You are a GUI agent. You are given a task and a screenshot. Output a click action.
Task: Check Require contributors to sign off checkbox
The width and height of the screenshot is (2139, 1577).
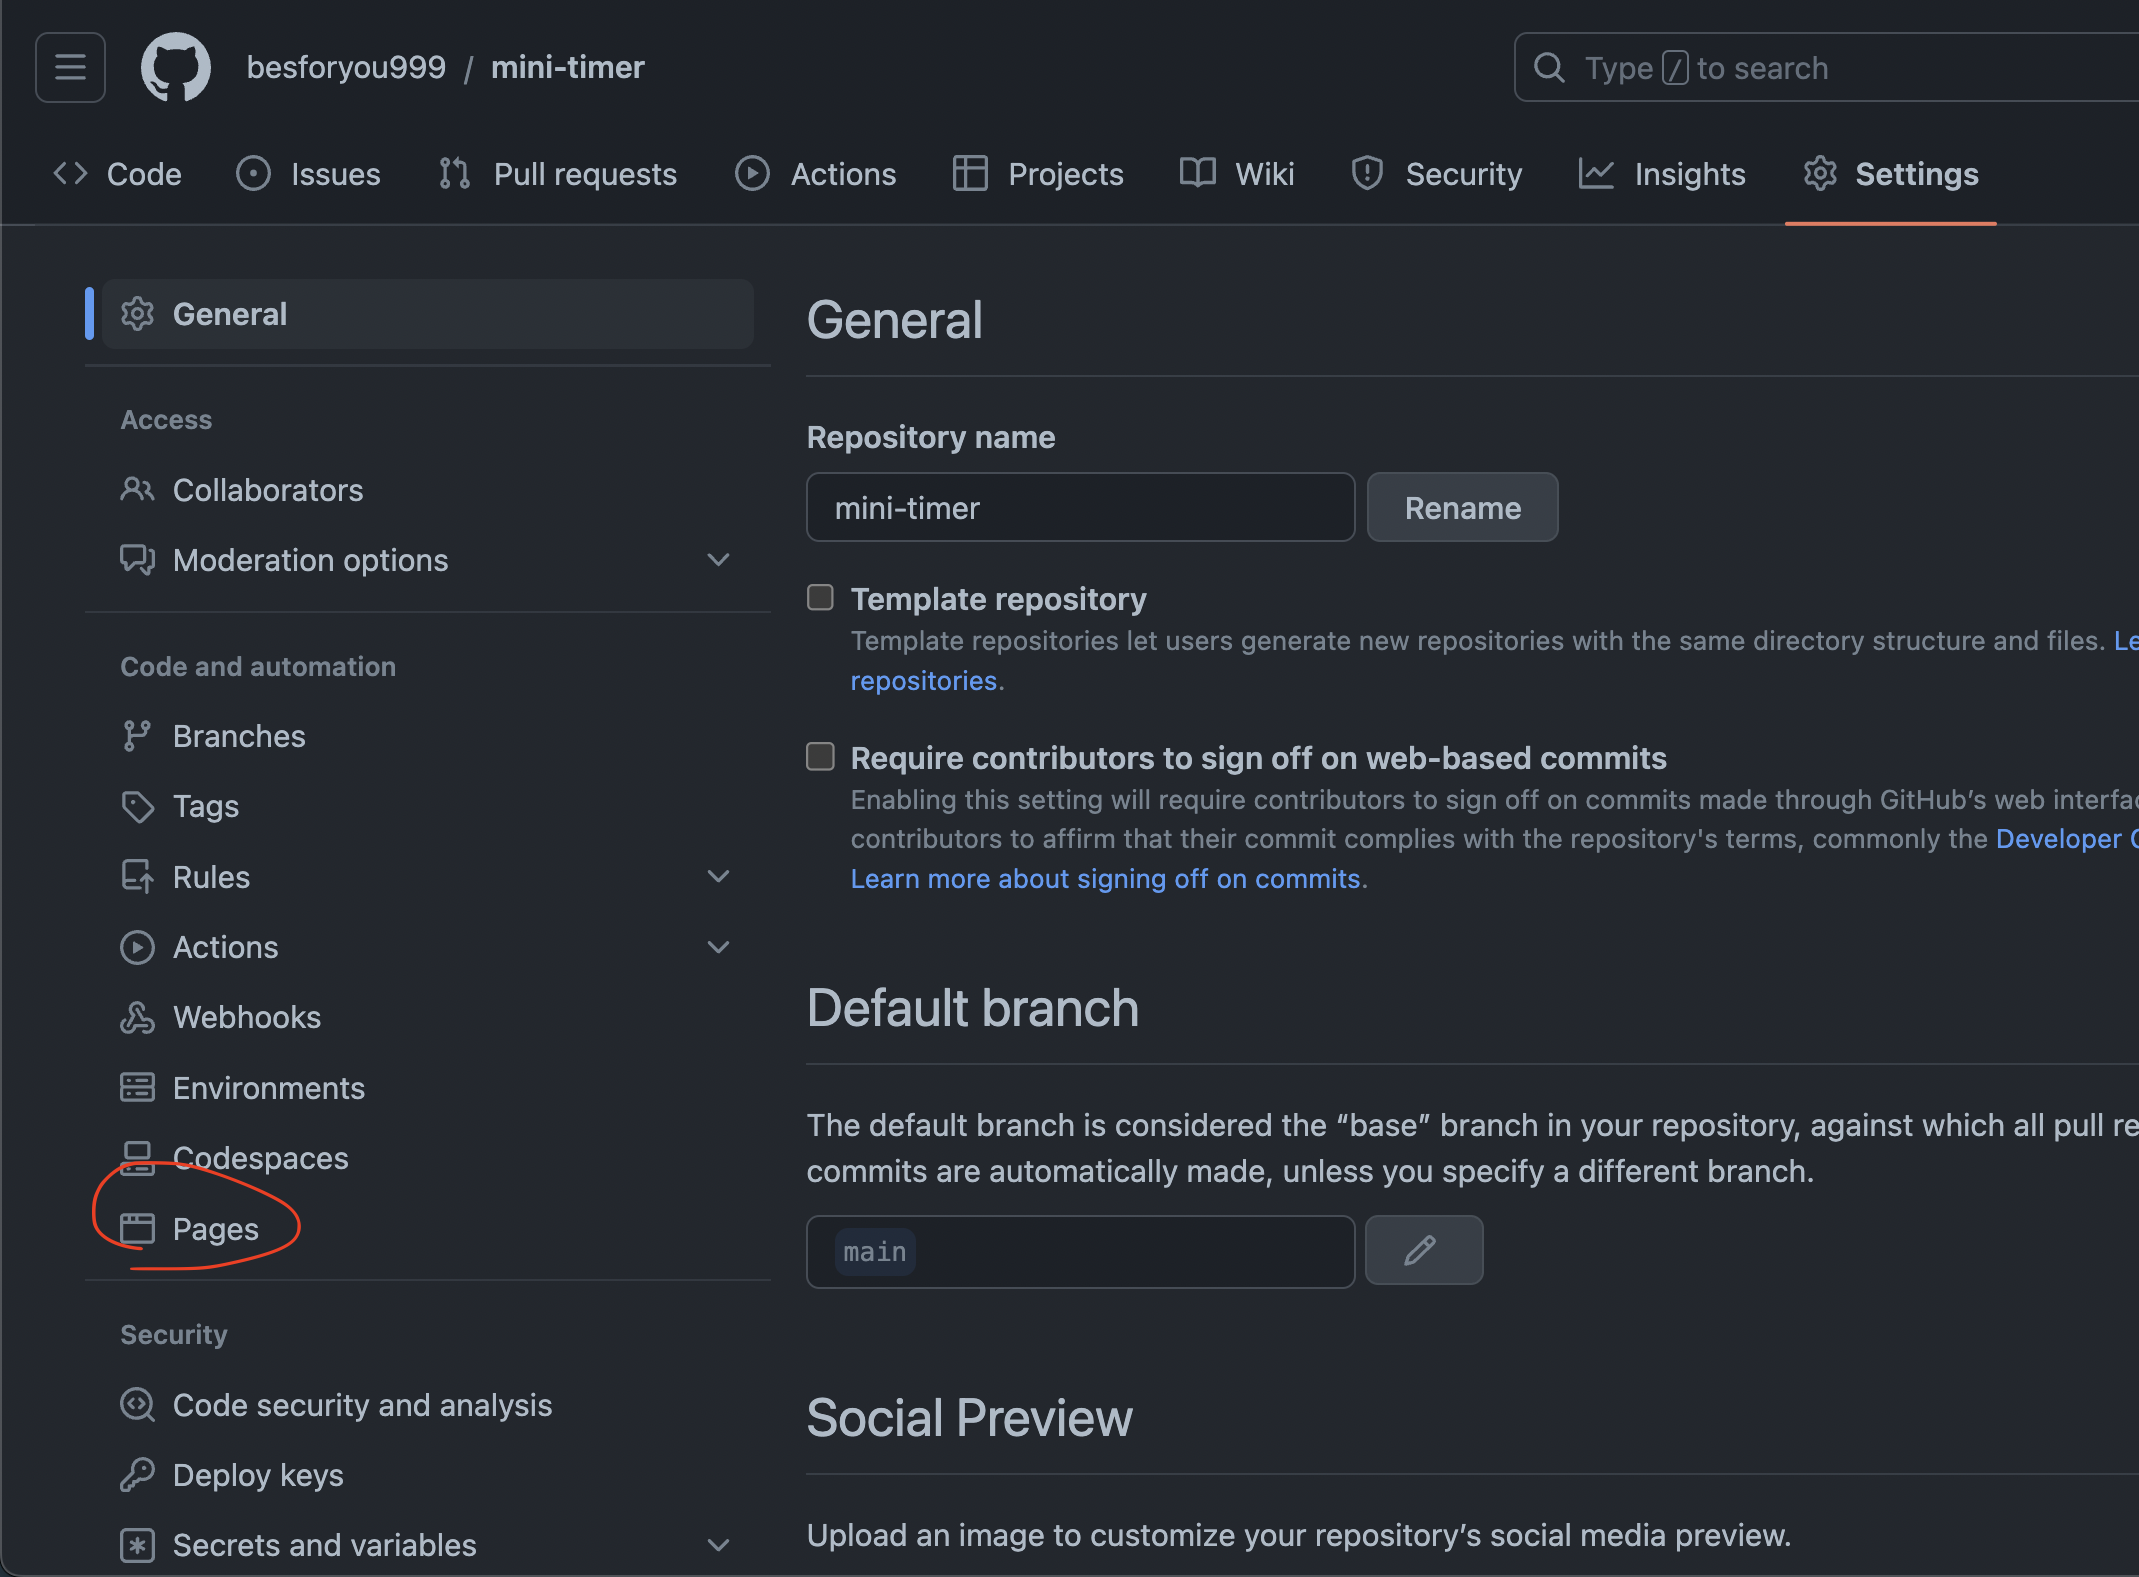(820, 757)
